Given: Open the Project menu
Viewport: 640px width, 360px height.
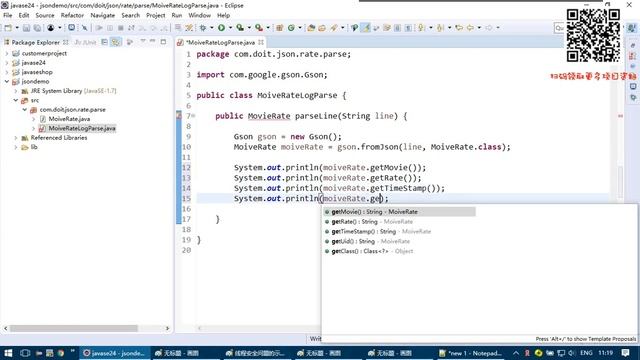Looking at the screenshot, I should pyautogui.click(x=156, y=15).
